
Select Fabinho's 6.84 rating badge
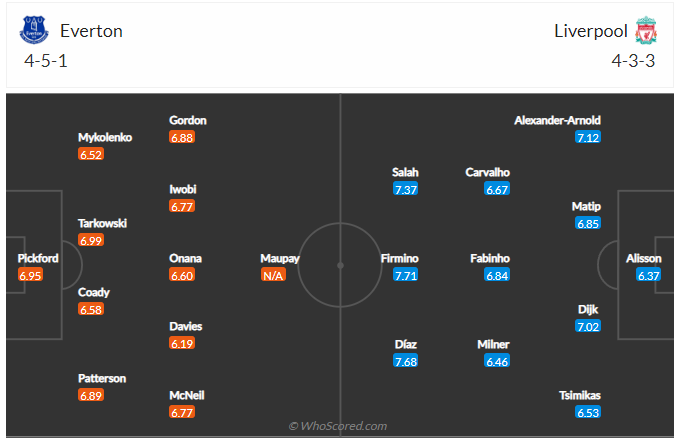coord(497,275)
